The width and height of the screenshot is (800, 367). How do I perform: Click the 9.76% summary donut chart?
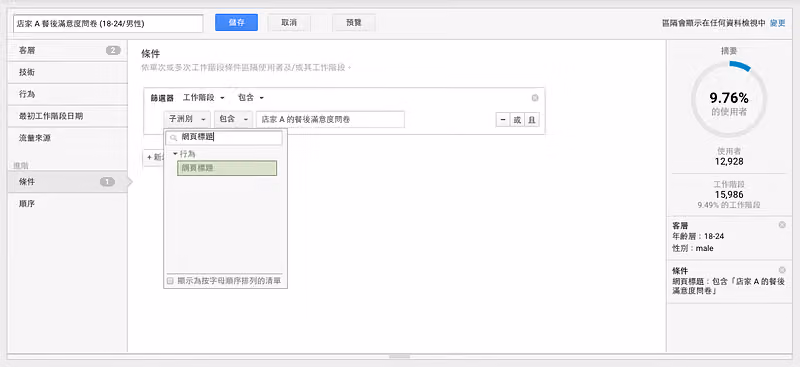tap(729, 99)
